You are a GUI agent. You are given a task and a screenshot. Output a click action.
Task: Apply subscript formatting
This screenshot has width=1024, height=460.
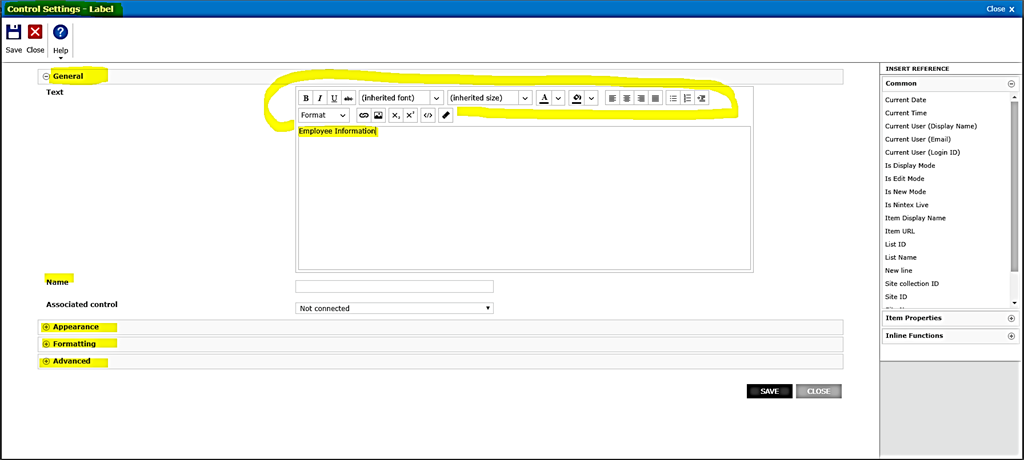tap(396, 115)
